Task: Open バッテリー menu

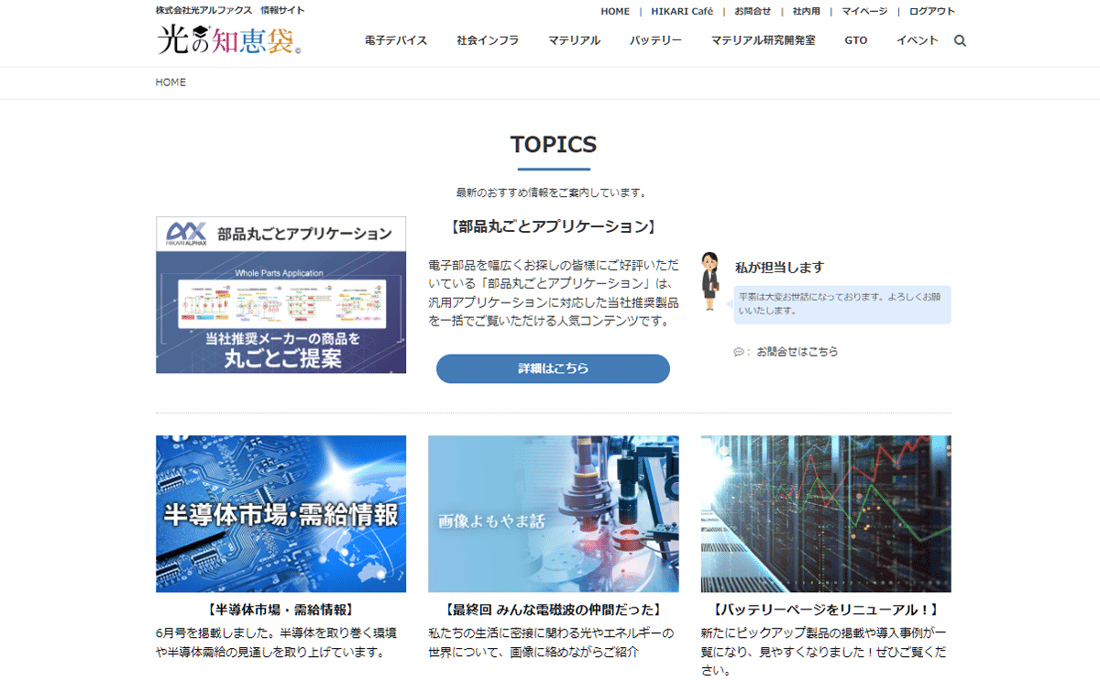Action: pyautogui.click(x=655, y=41)
